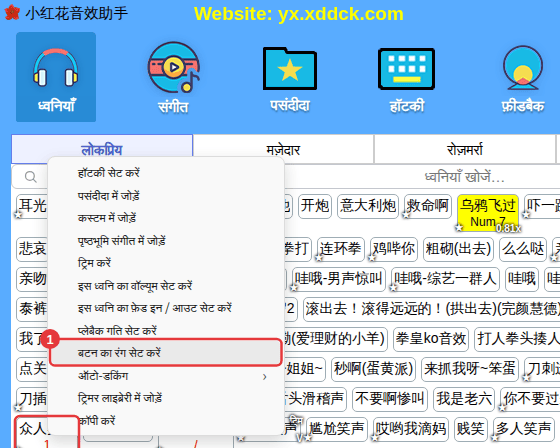Play the 悲哀 sound button
Screen dimensions: 560x448
pyautogui.click(x=32, y=249)
